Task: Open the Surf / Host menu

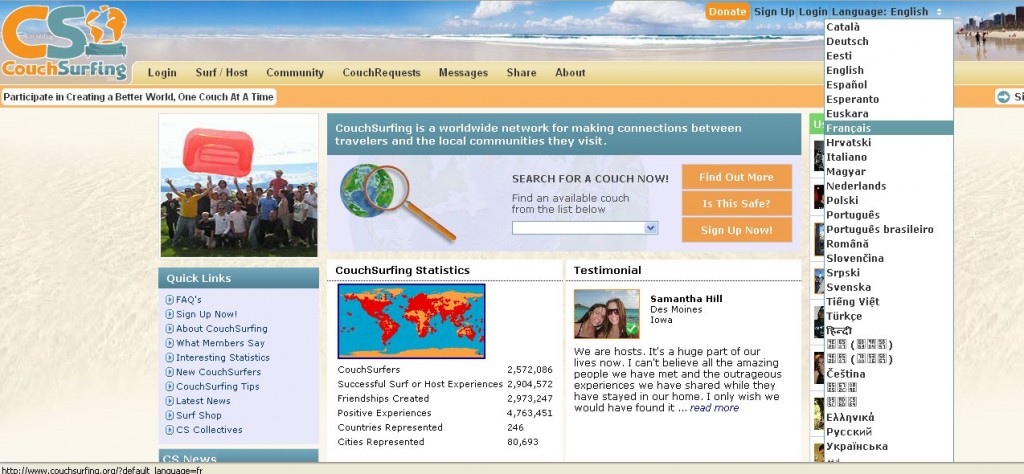Action: click(x=221, y=73)
